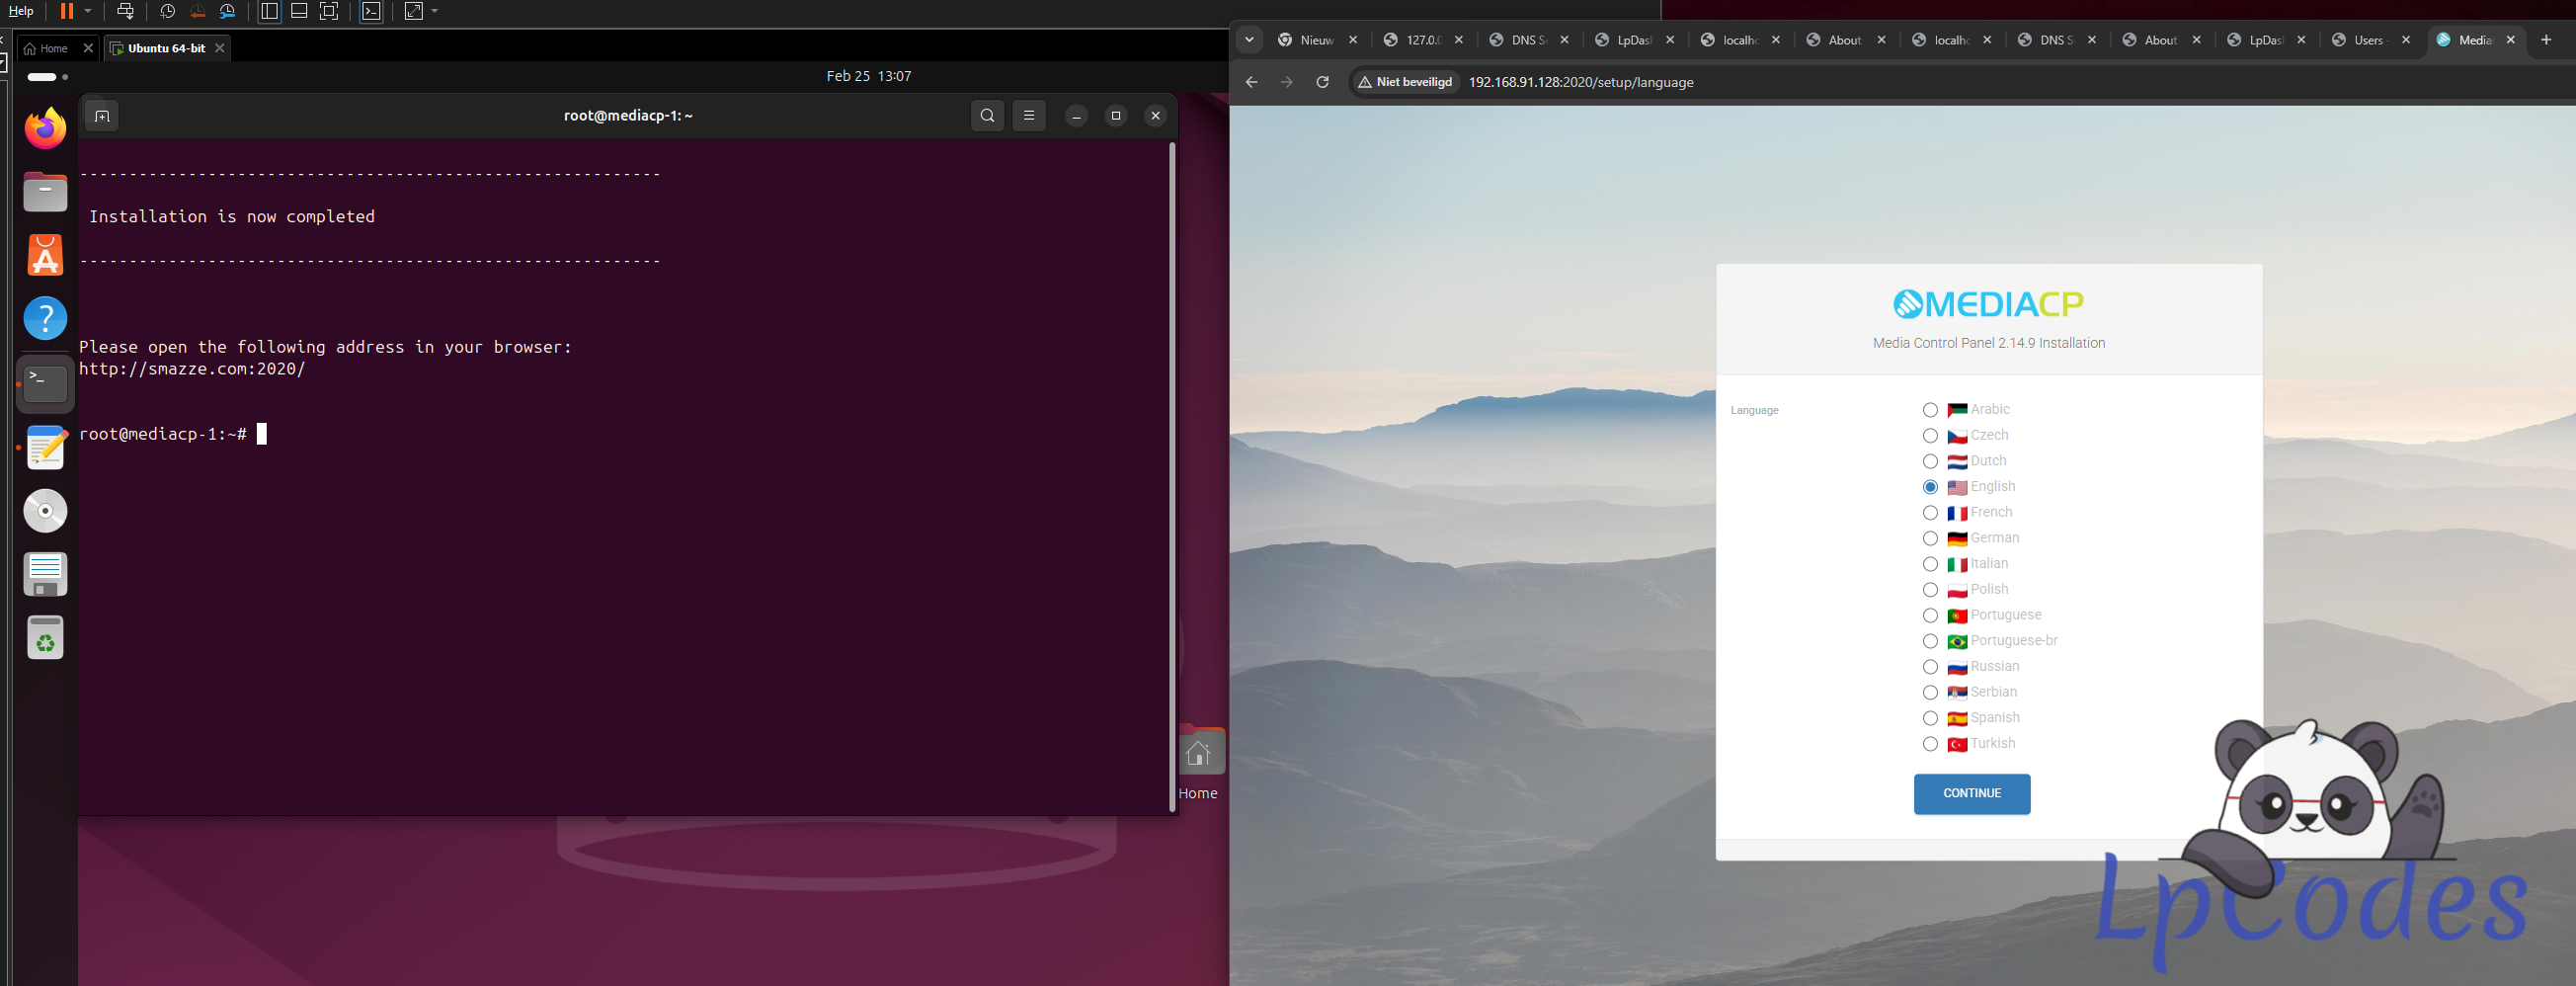Click the send Ctrl+Alt+Del toolbar icon

125,12
